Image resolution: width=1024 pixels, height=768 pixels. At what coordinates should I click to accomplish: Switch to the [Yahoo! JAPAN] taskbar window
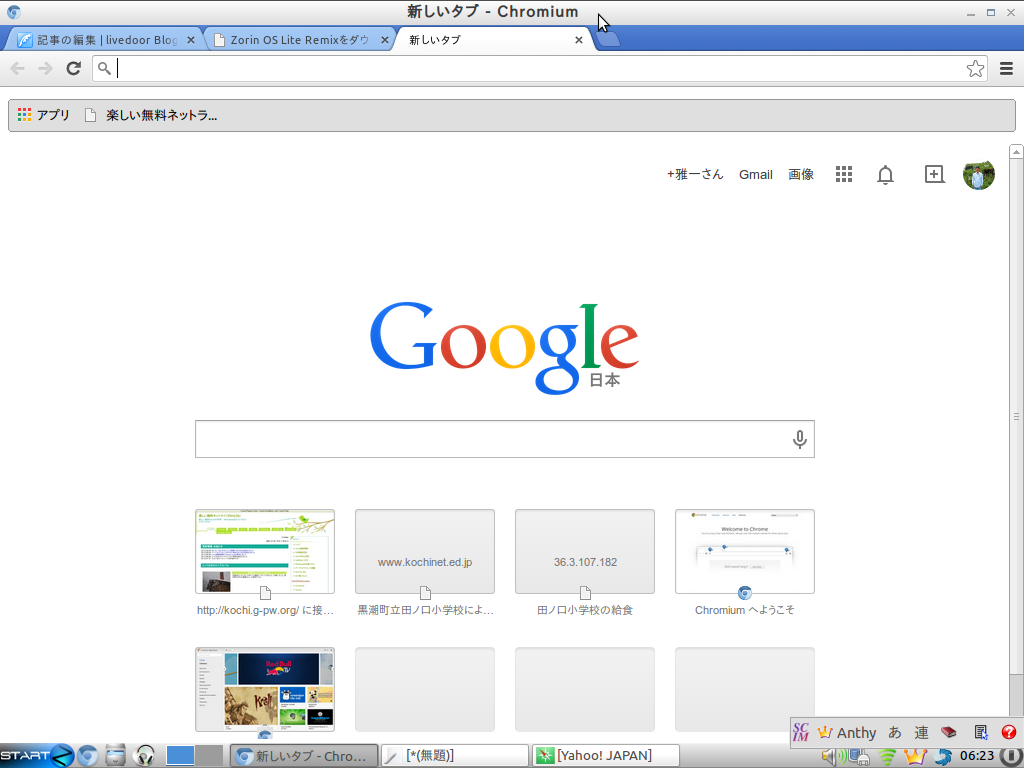[x=605, y=756]
